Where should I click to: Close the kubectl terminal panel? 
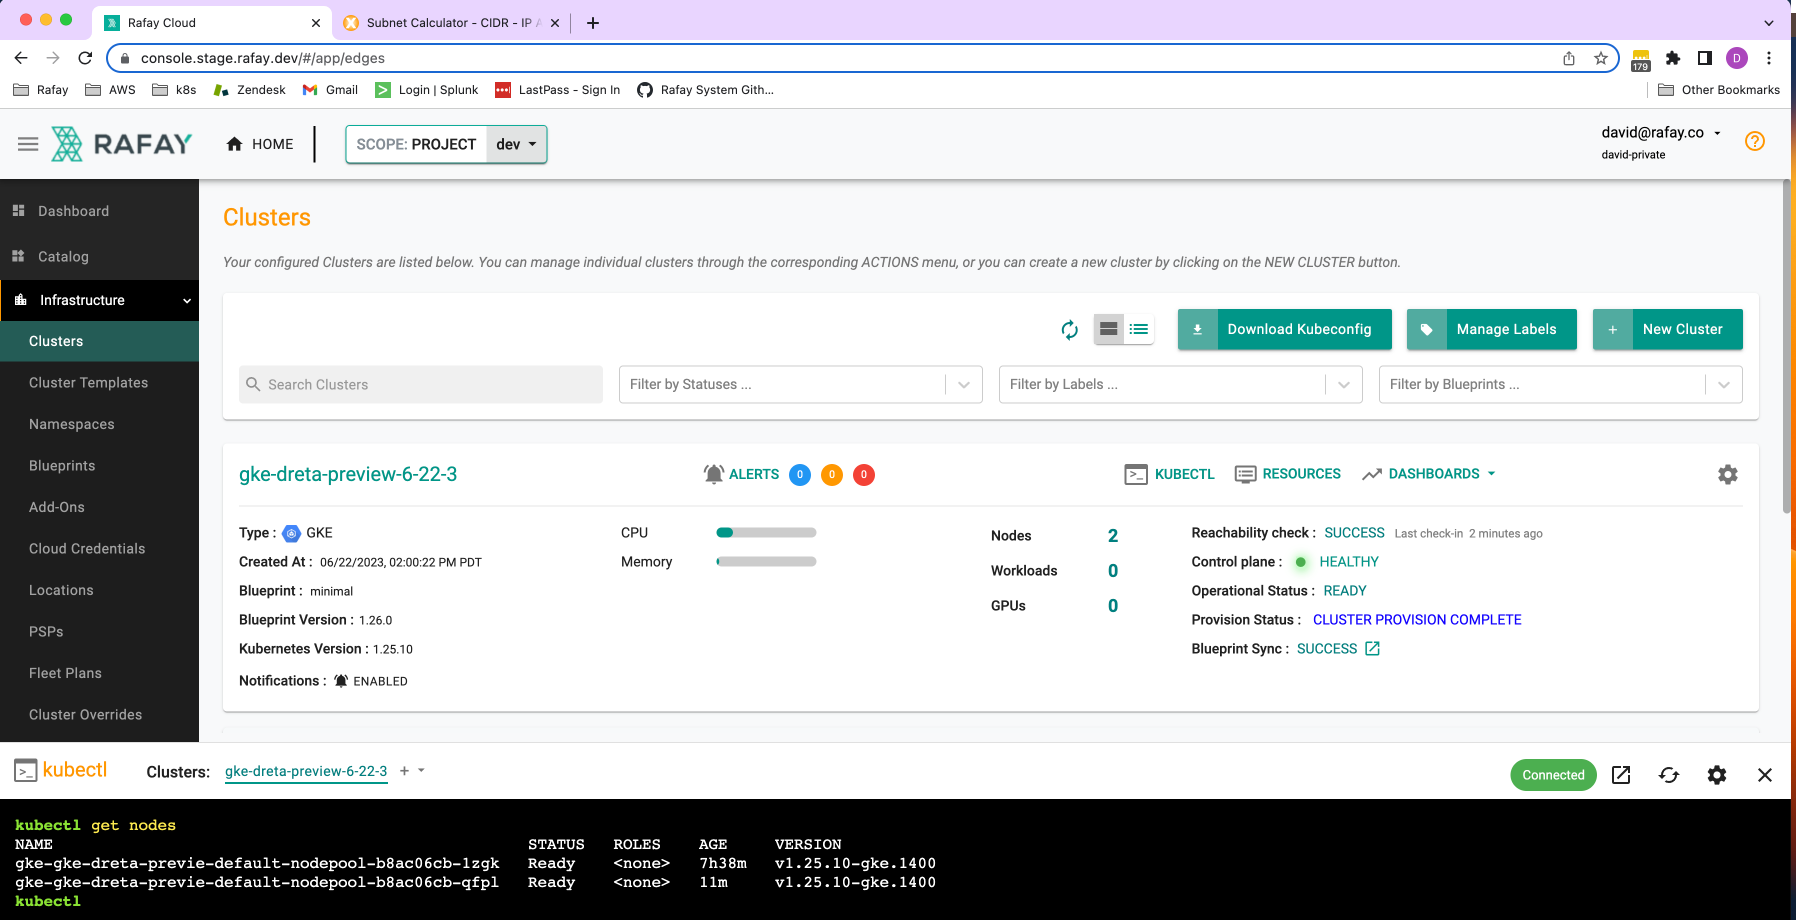[x=1765, y=775]
